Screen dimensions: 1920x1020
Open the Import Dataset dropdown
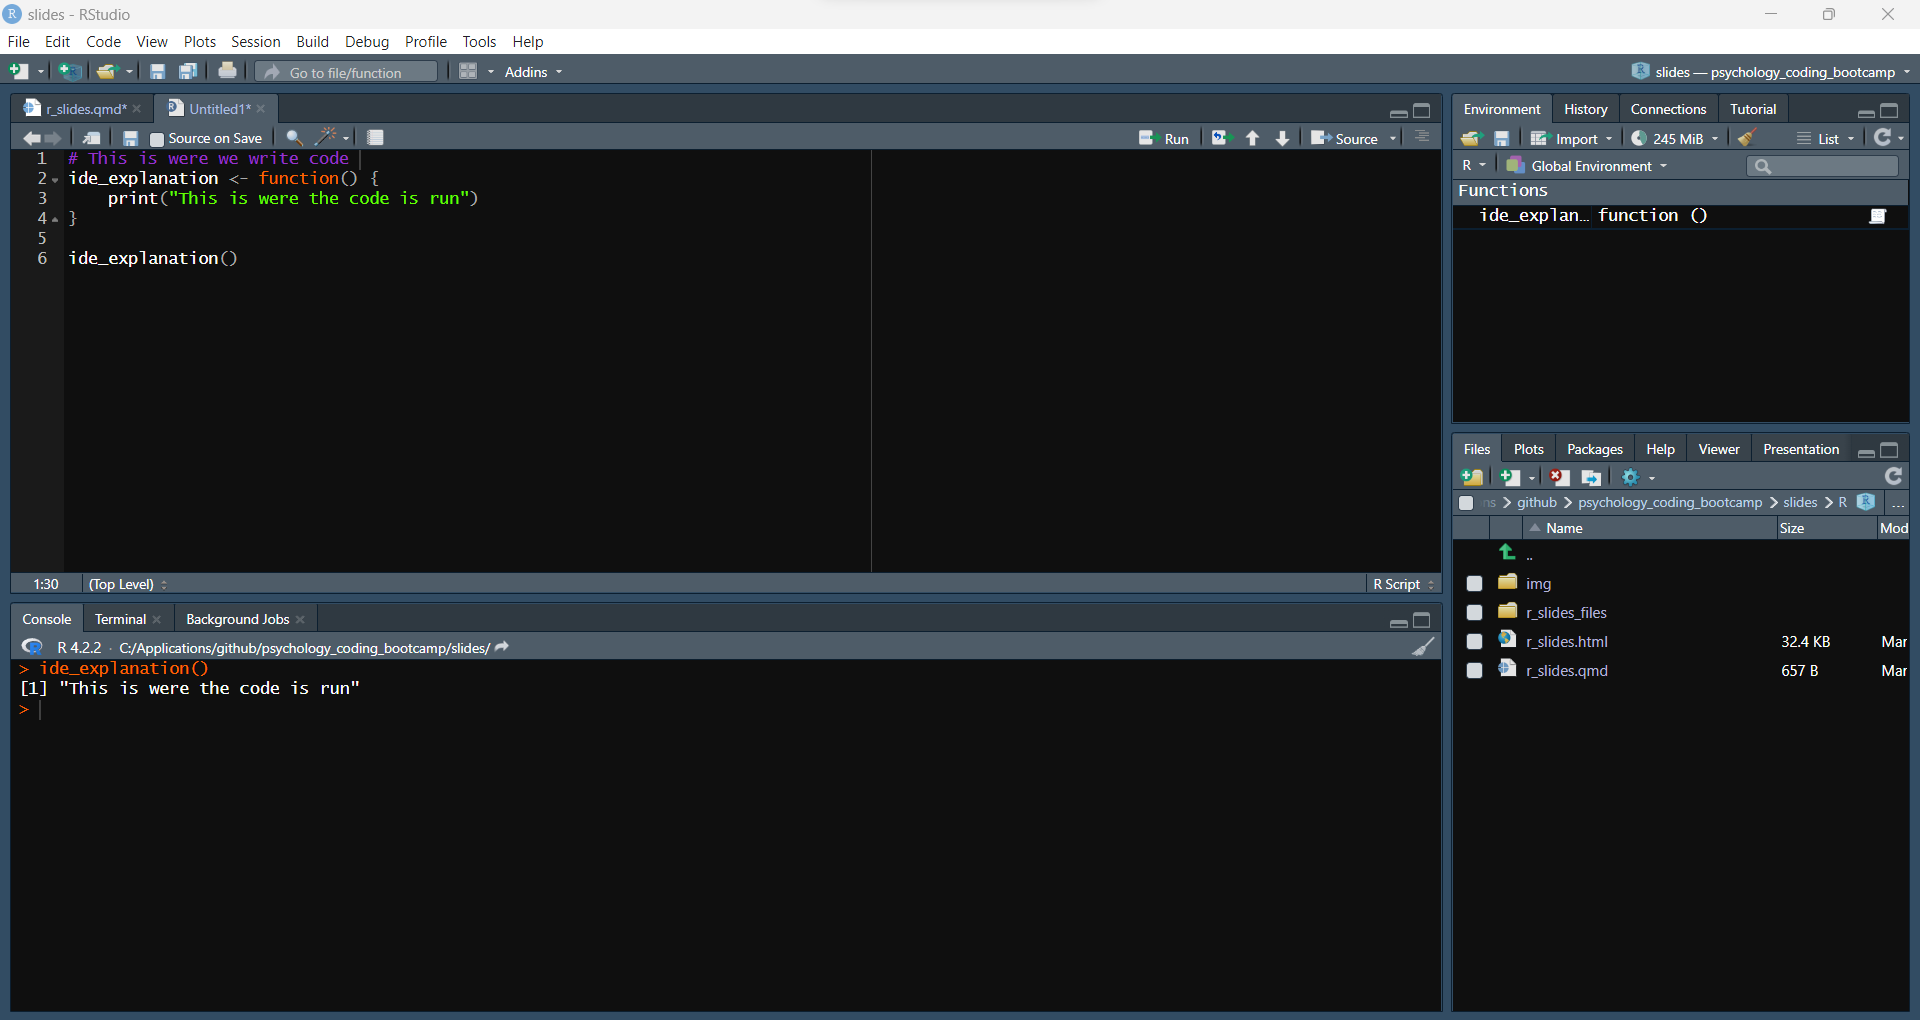pos(1573,138)
